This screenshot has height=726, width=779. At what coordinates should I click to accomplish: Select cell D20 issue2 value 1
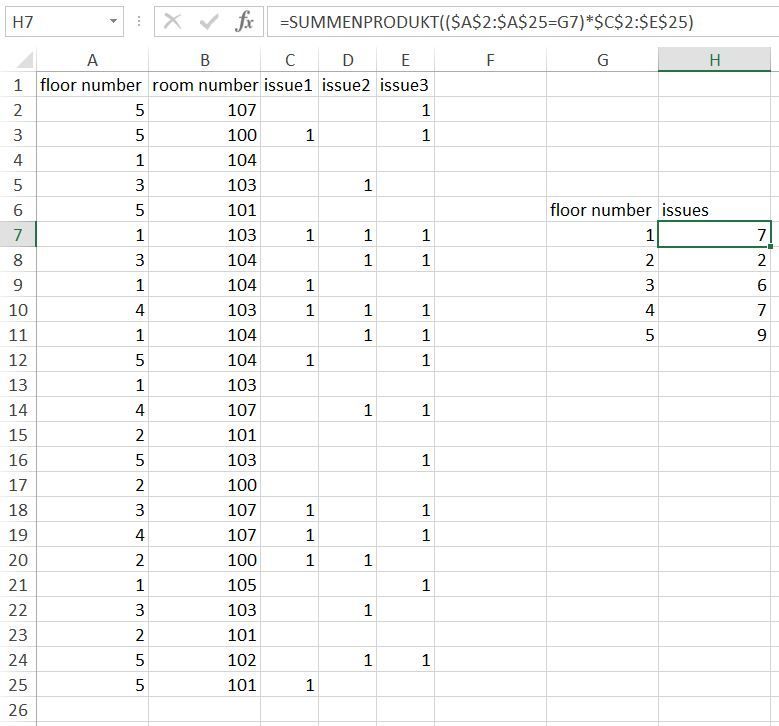pyautogui.click(x=348, y=560)
